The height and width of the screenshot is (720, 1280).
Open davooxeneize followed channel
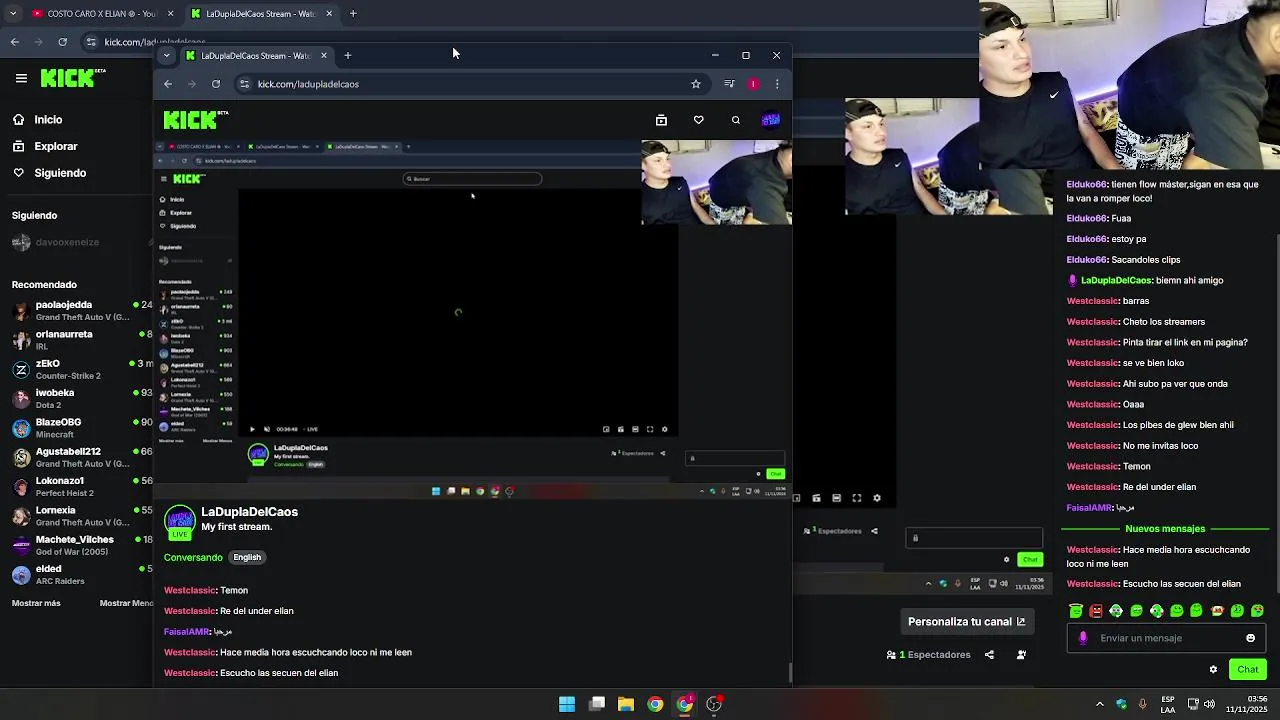point(81,242)
